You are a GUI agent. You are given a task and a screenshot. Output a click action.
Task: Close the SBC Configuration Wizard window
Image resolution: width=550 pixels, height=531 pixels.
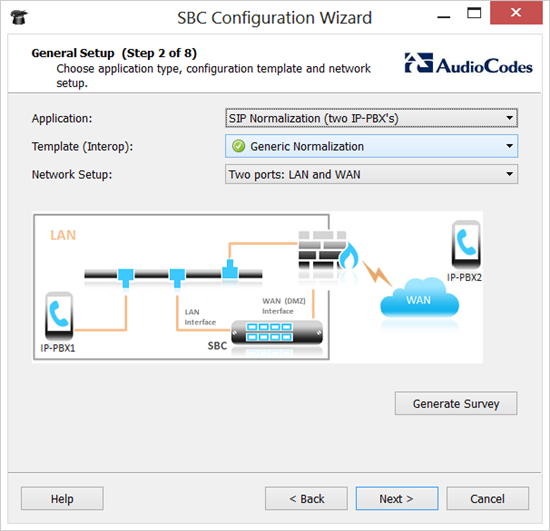516,13
